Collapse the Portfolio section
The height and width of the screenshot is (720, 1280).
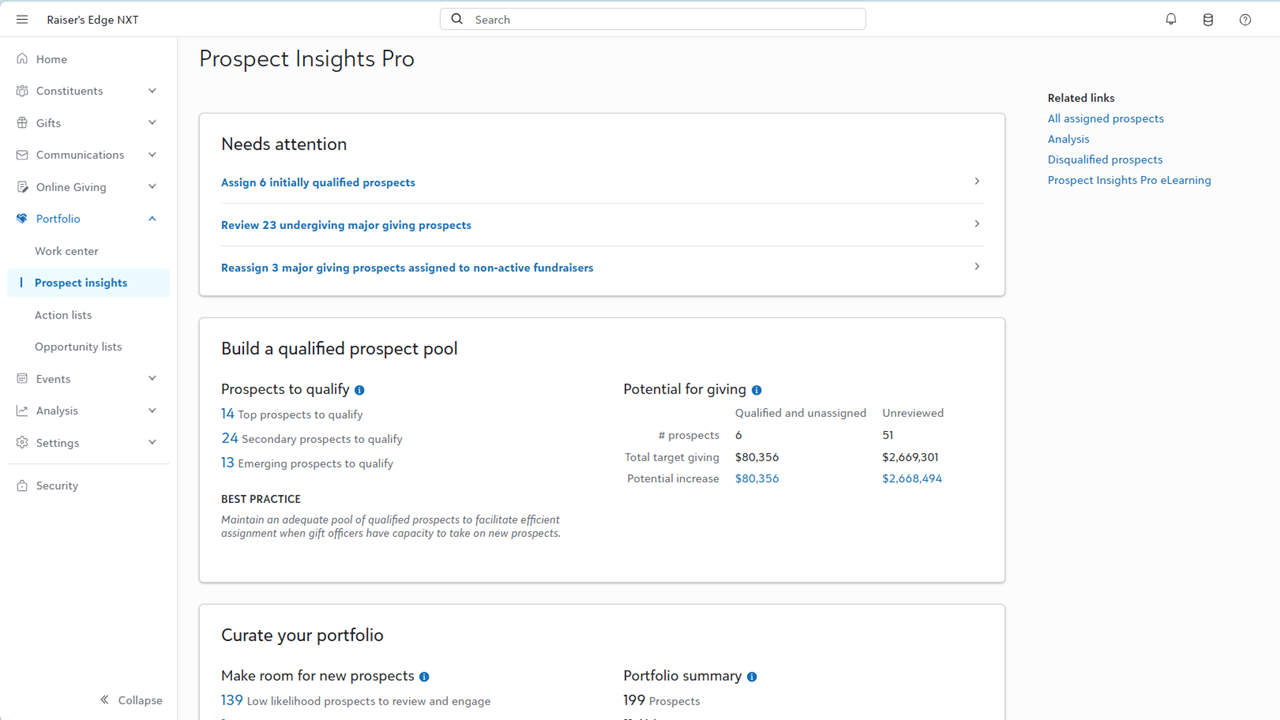(x=152, y=219)
